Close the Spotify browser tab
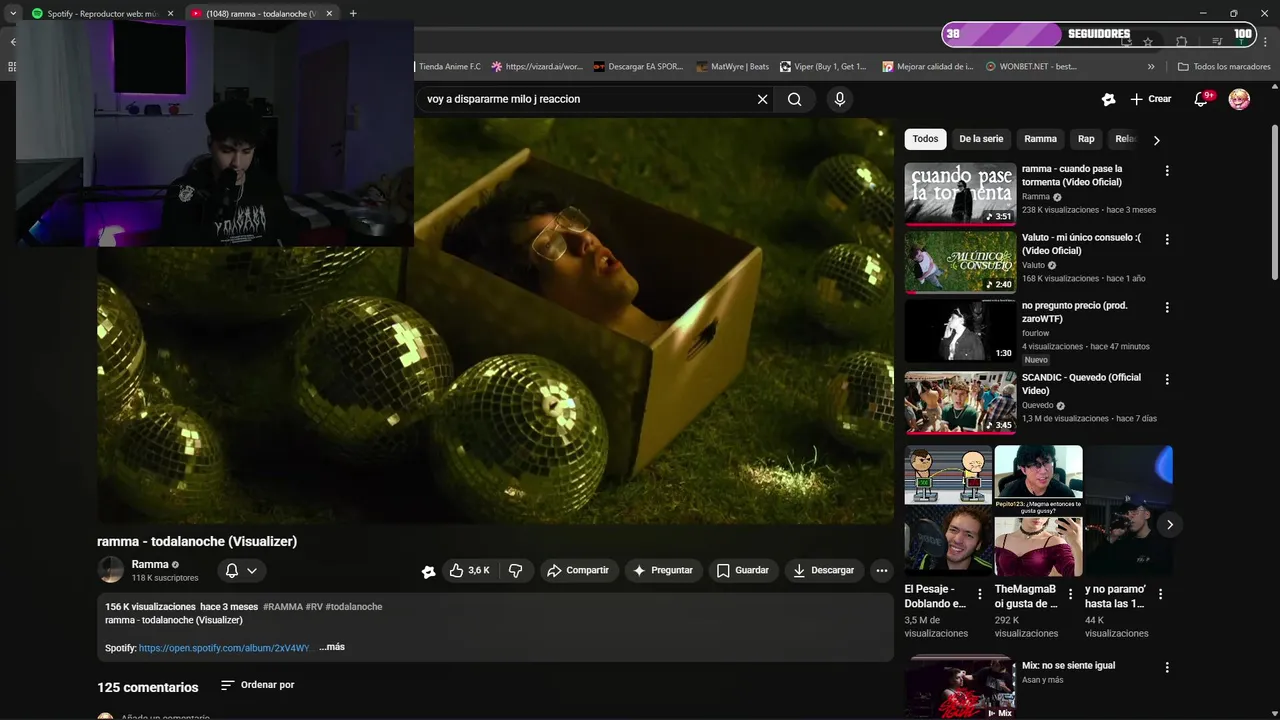The image size is (1280, 720). pos(170,14)
